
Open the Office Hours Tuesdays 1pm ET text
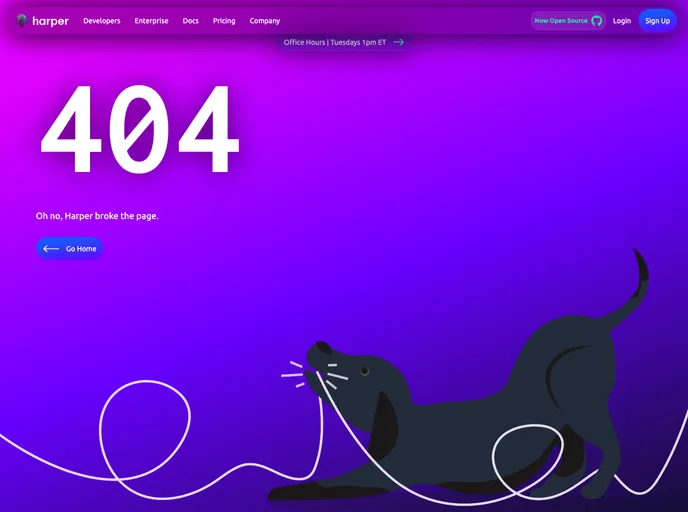(335, 42)
